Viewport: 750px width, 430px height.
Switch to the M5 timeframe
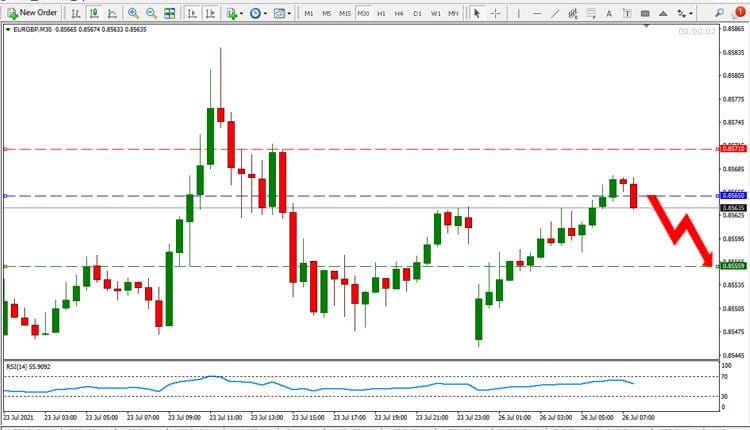click(327, 13)
